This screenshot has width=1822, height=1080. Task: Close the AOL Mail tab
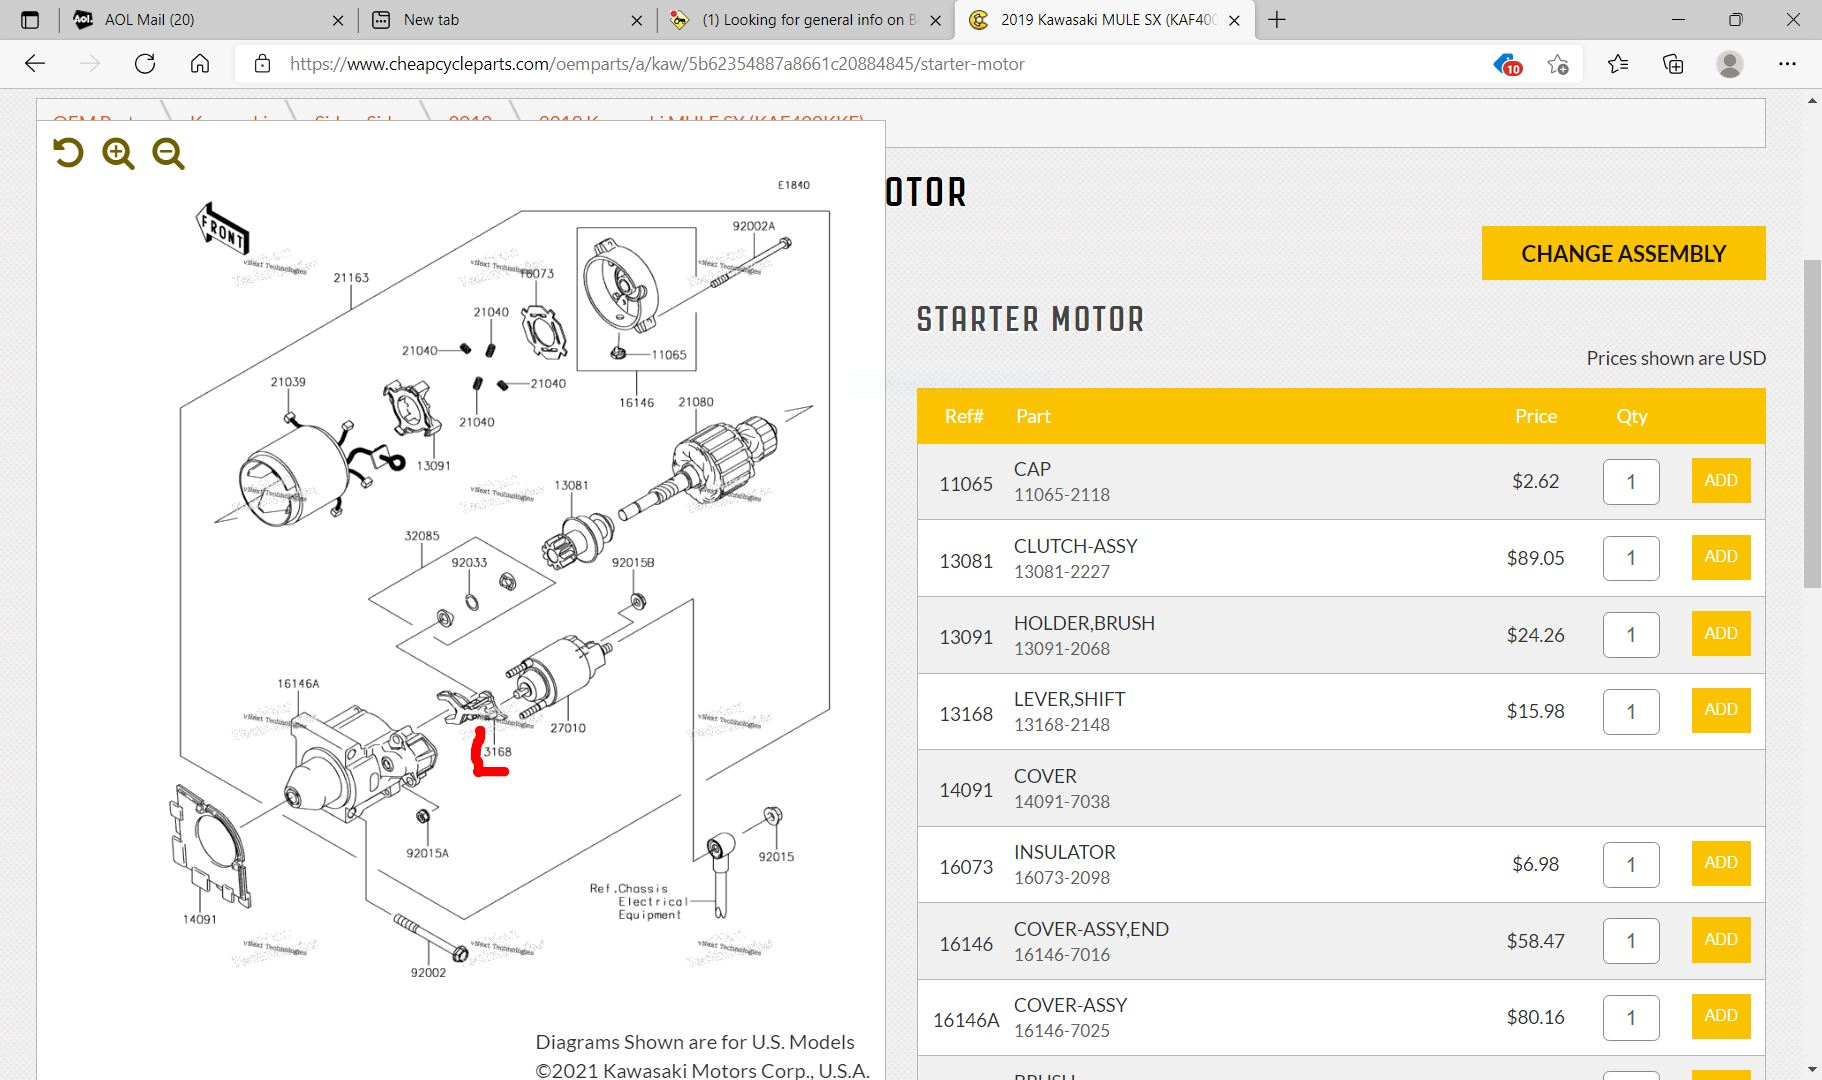338,20
